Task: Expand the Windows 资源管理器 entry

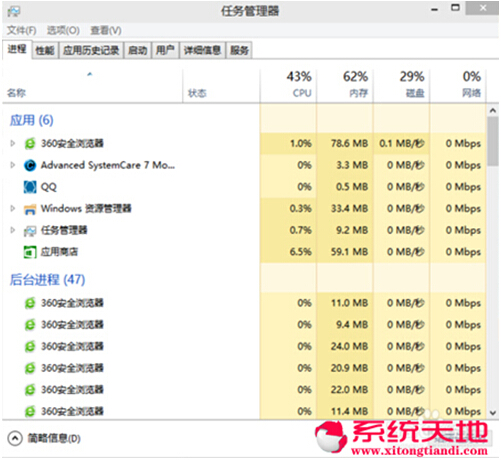Action: click(x=13, y=209)
